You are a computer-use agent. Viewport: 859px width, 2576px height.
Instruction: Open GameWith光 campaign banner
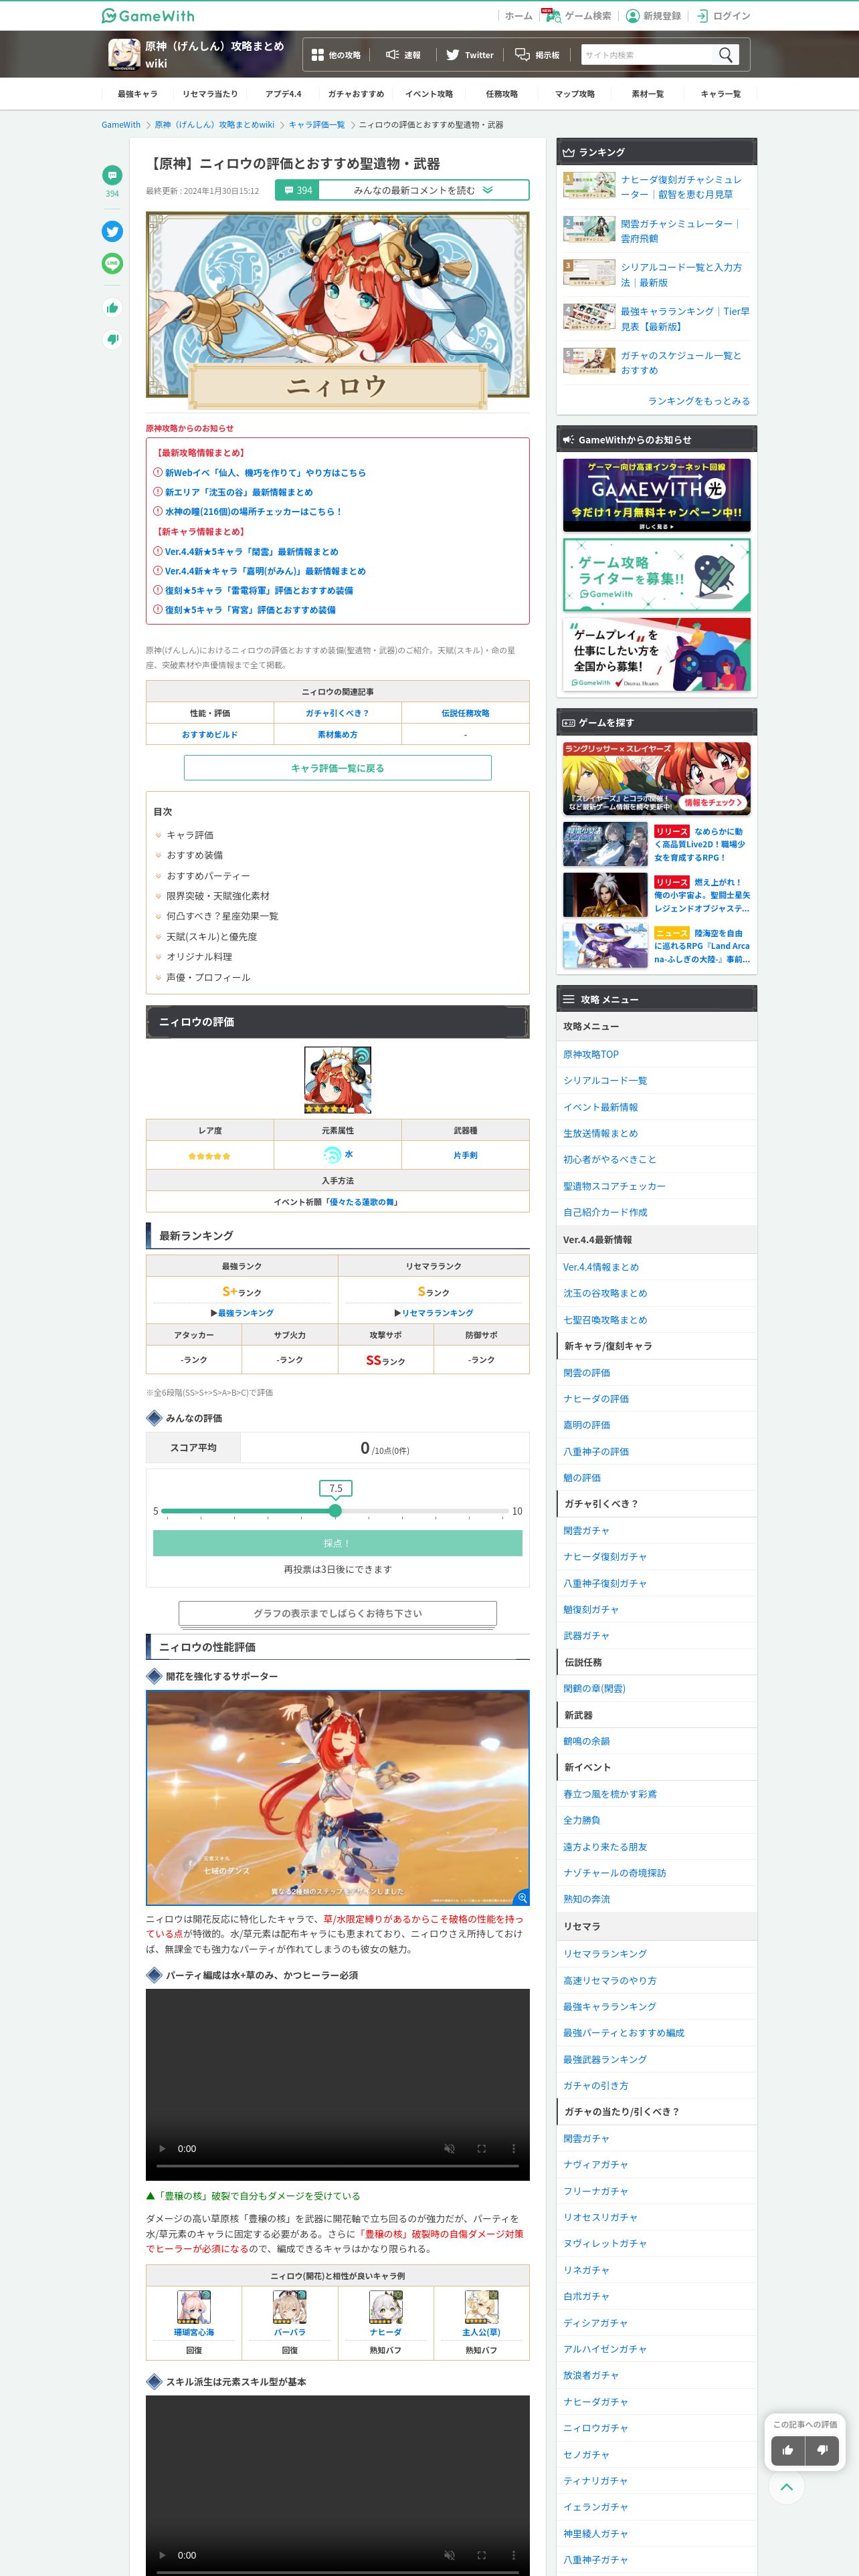(656, 495)
